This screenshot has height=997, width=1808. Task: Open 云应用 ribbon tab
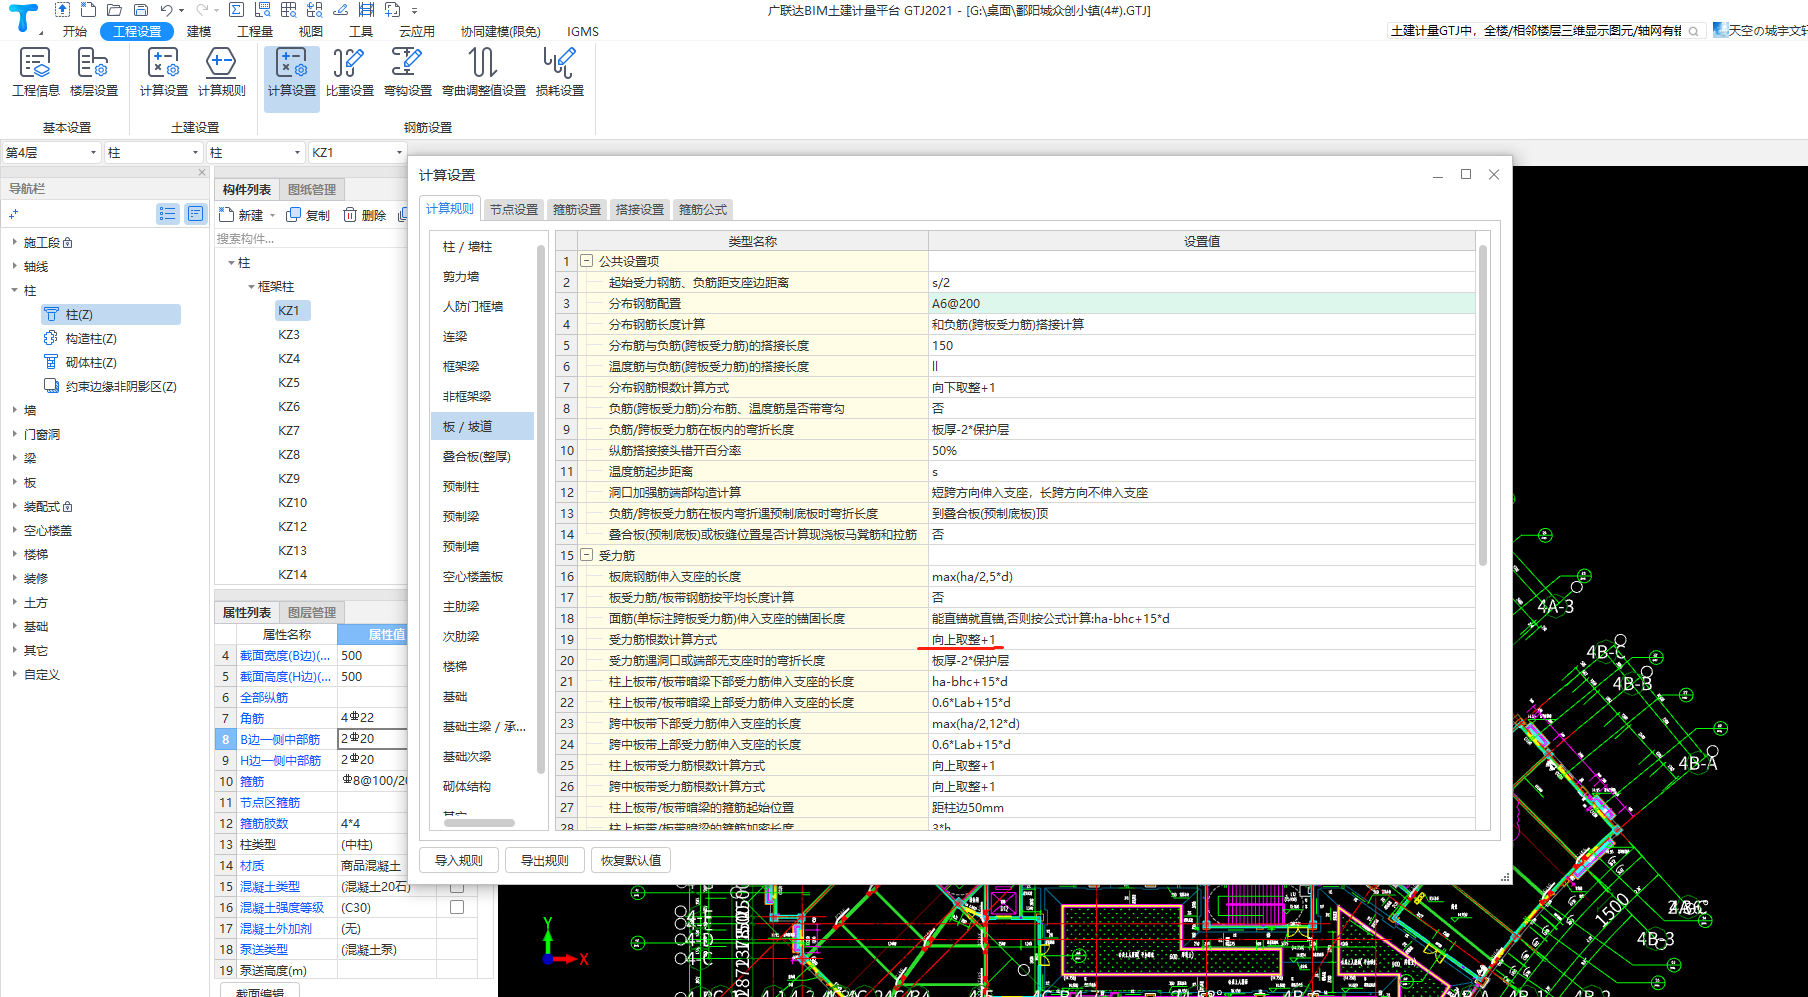(x=417, y=31)
